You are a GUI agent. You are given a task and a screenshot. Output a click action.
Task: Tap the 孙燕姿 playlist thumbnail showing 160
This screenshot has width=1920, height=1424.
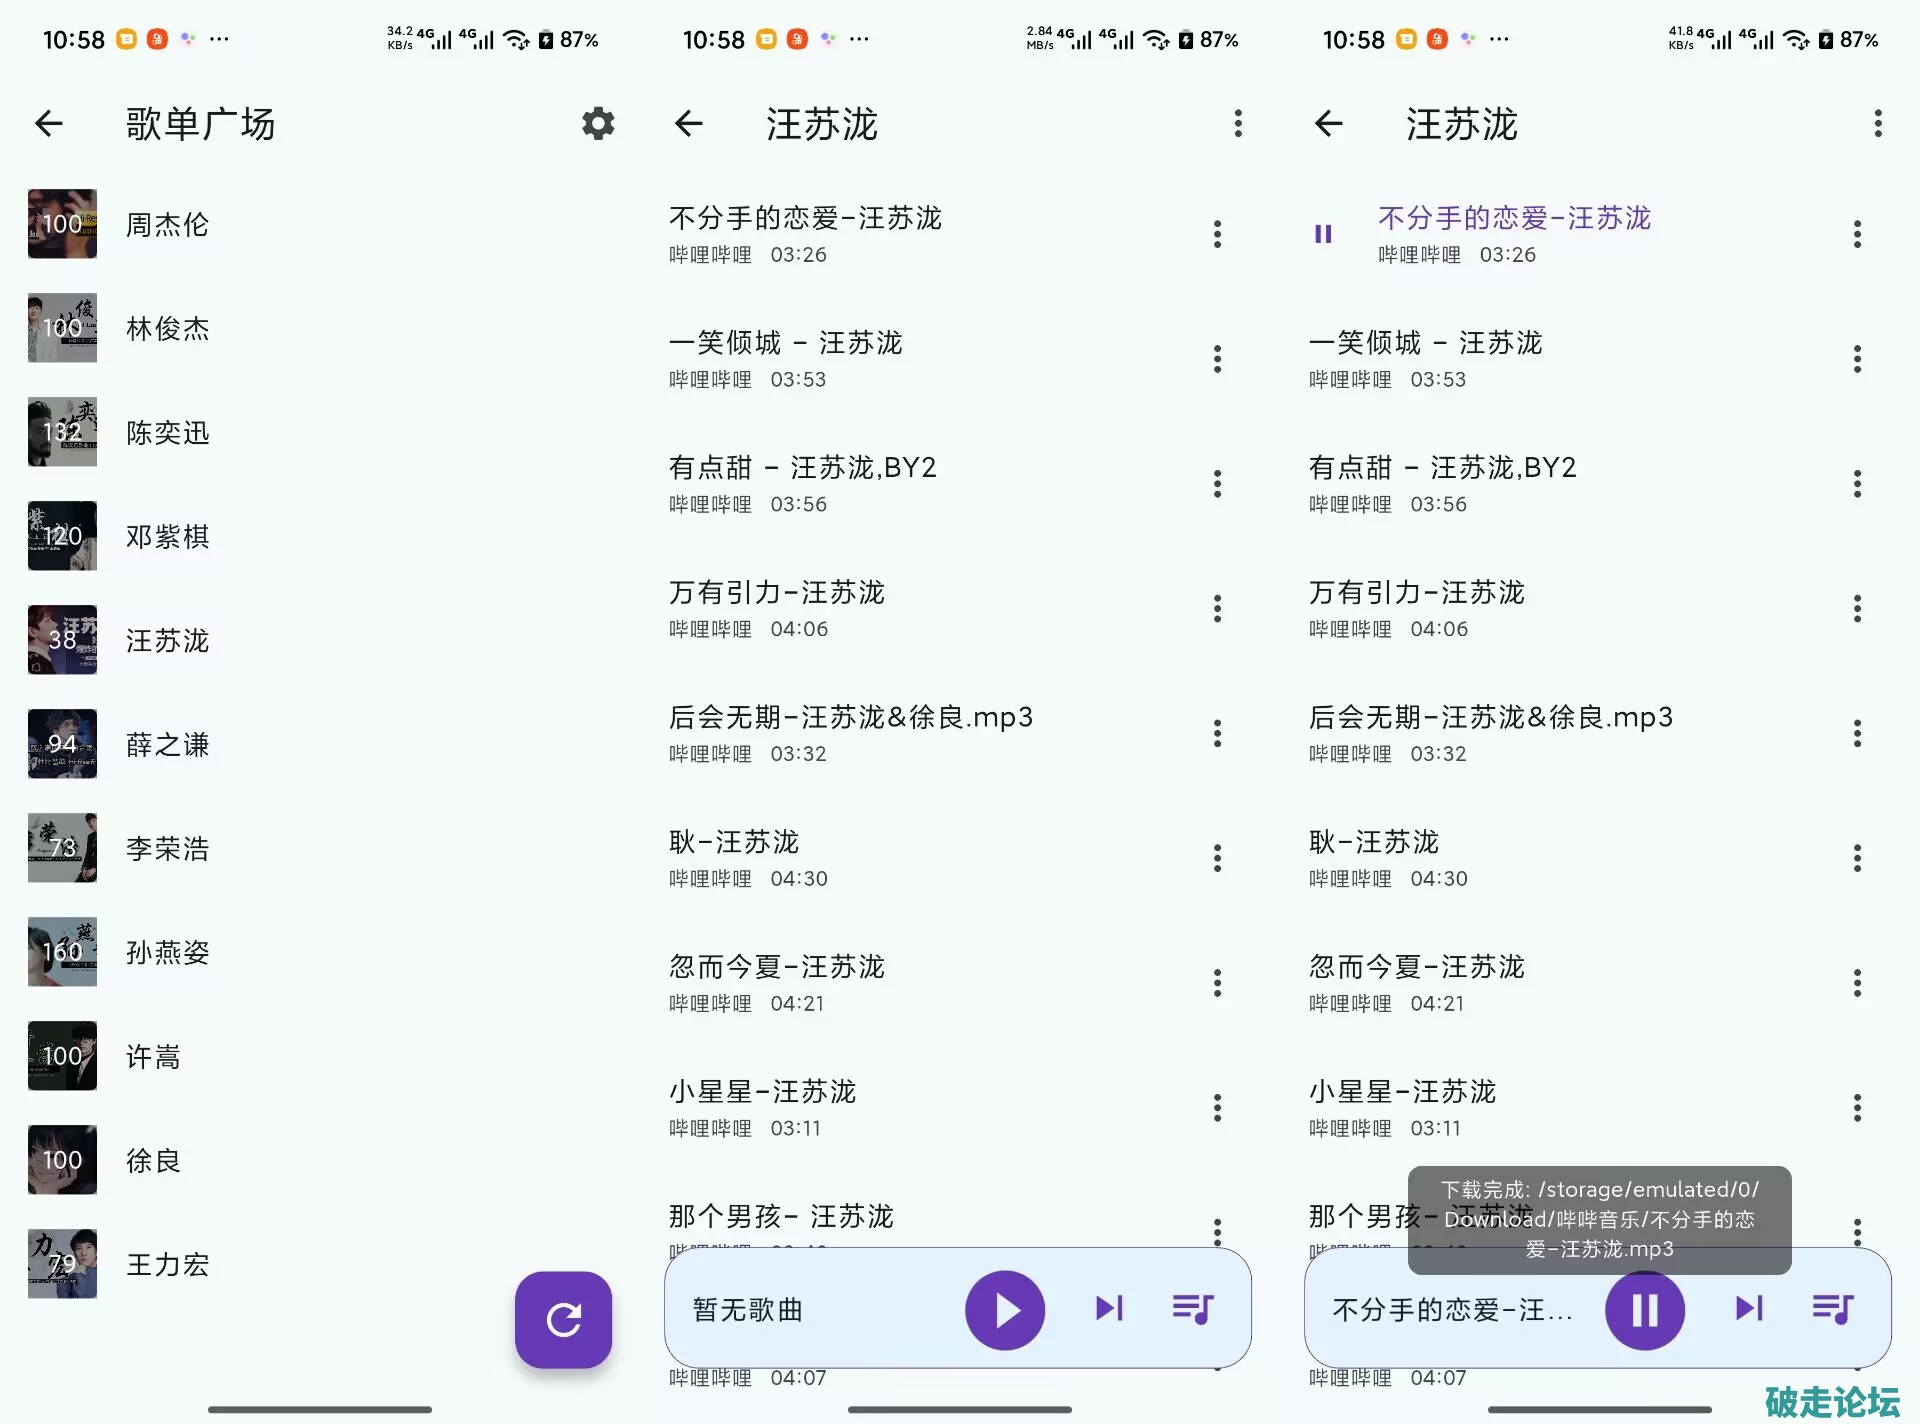click(62, 952)
